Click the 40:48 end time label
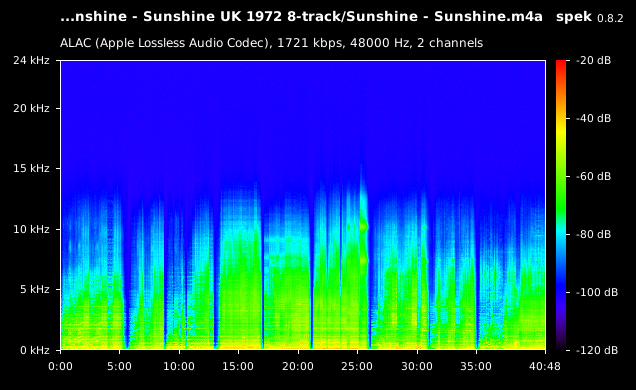This screenshot has height=390, width=636. (x=545, y=366)
